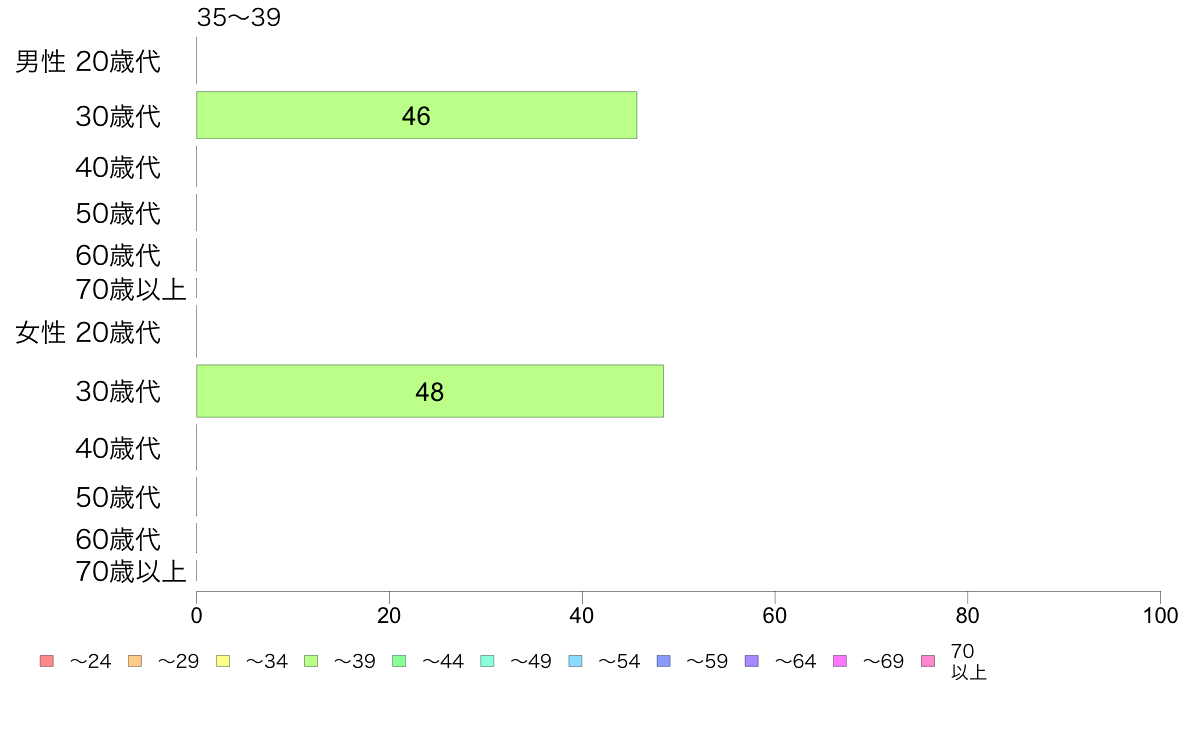This screenshot has height=736, width=1188.
Task: Click the red ~24 legend swatch
Action: point(47,661)
